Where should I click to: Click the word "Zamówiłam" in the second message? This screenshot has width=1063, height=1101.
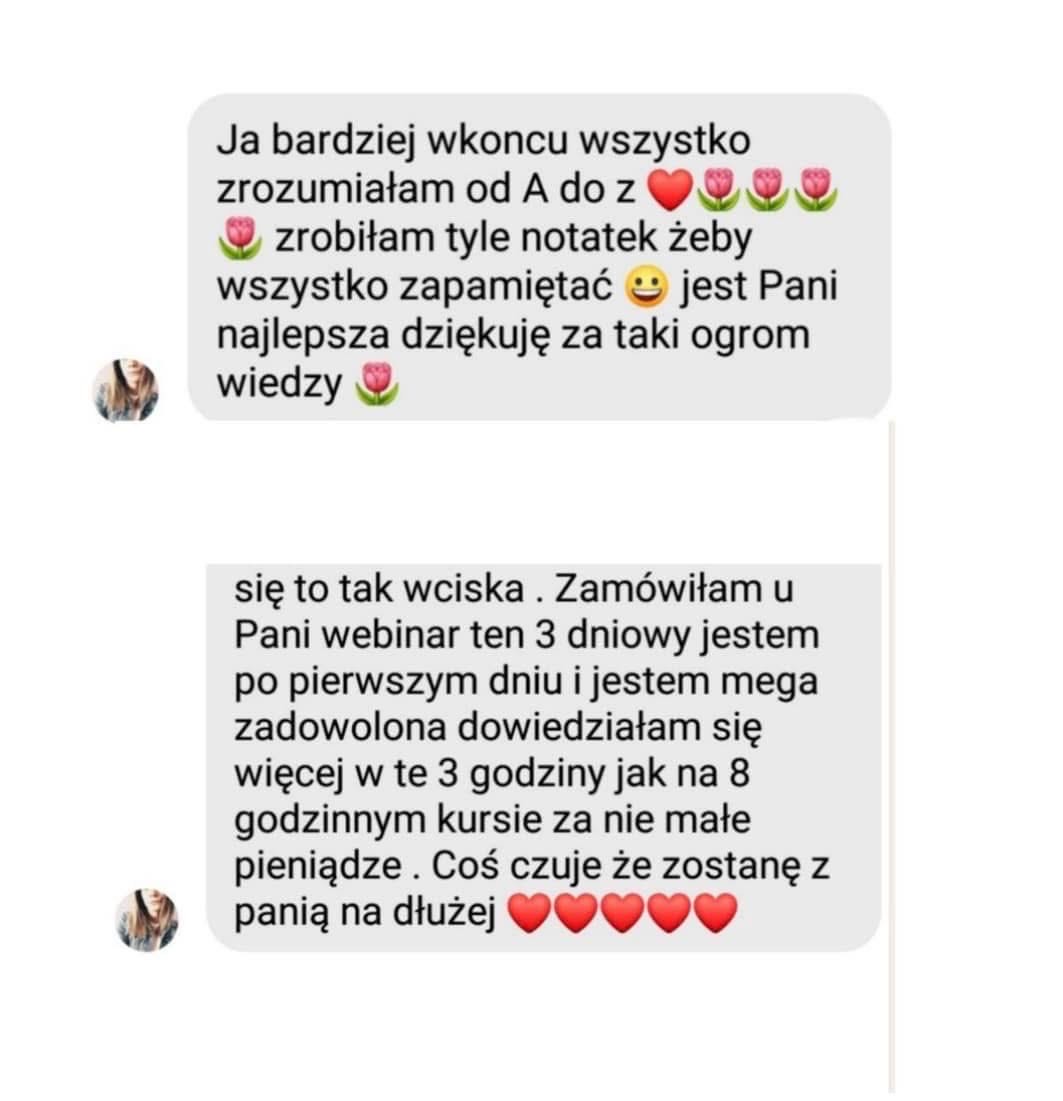pos(658,588)
